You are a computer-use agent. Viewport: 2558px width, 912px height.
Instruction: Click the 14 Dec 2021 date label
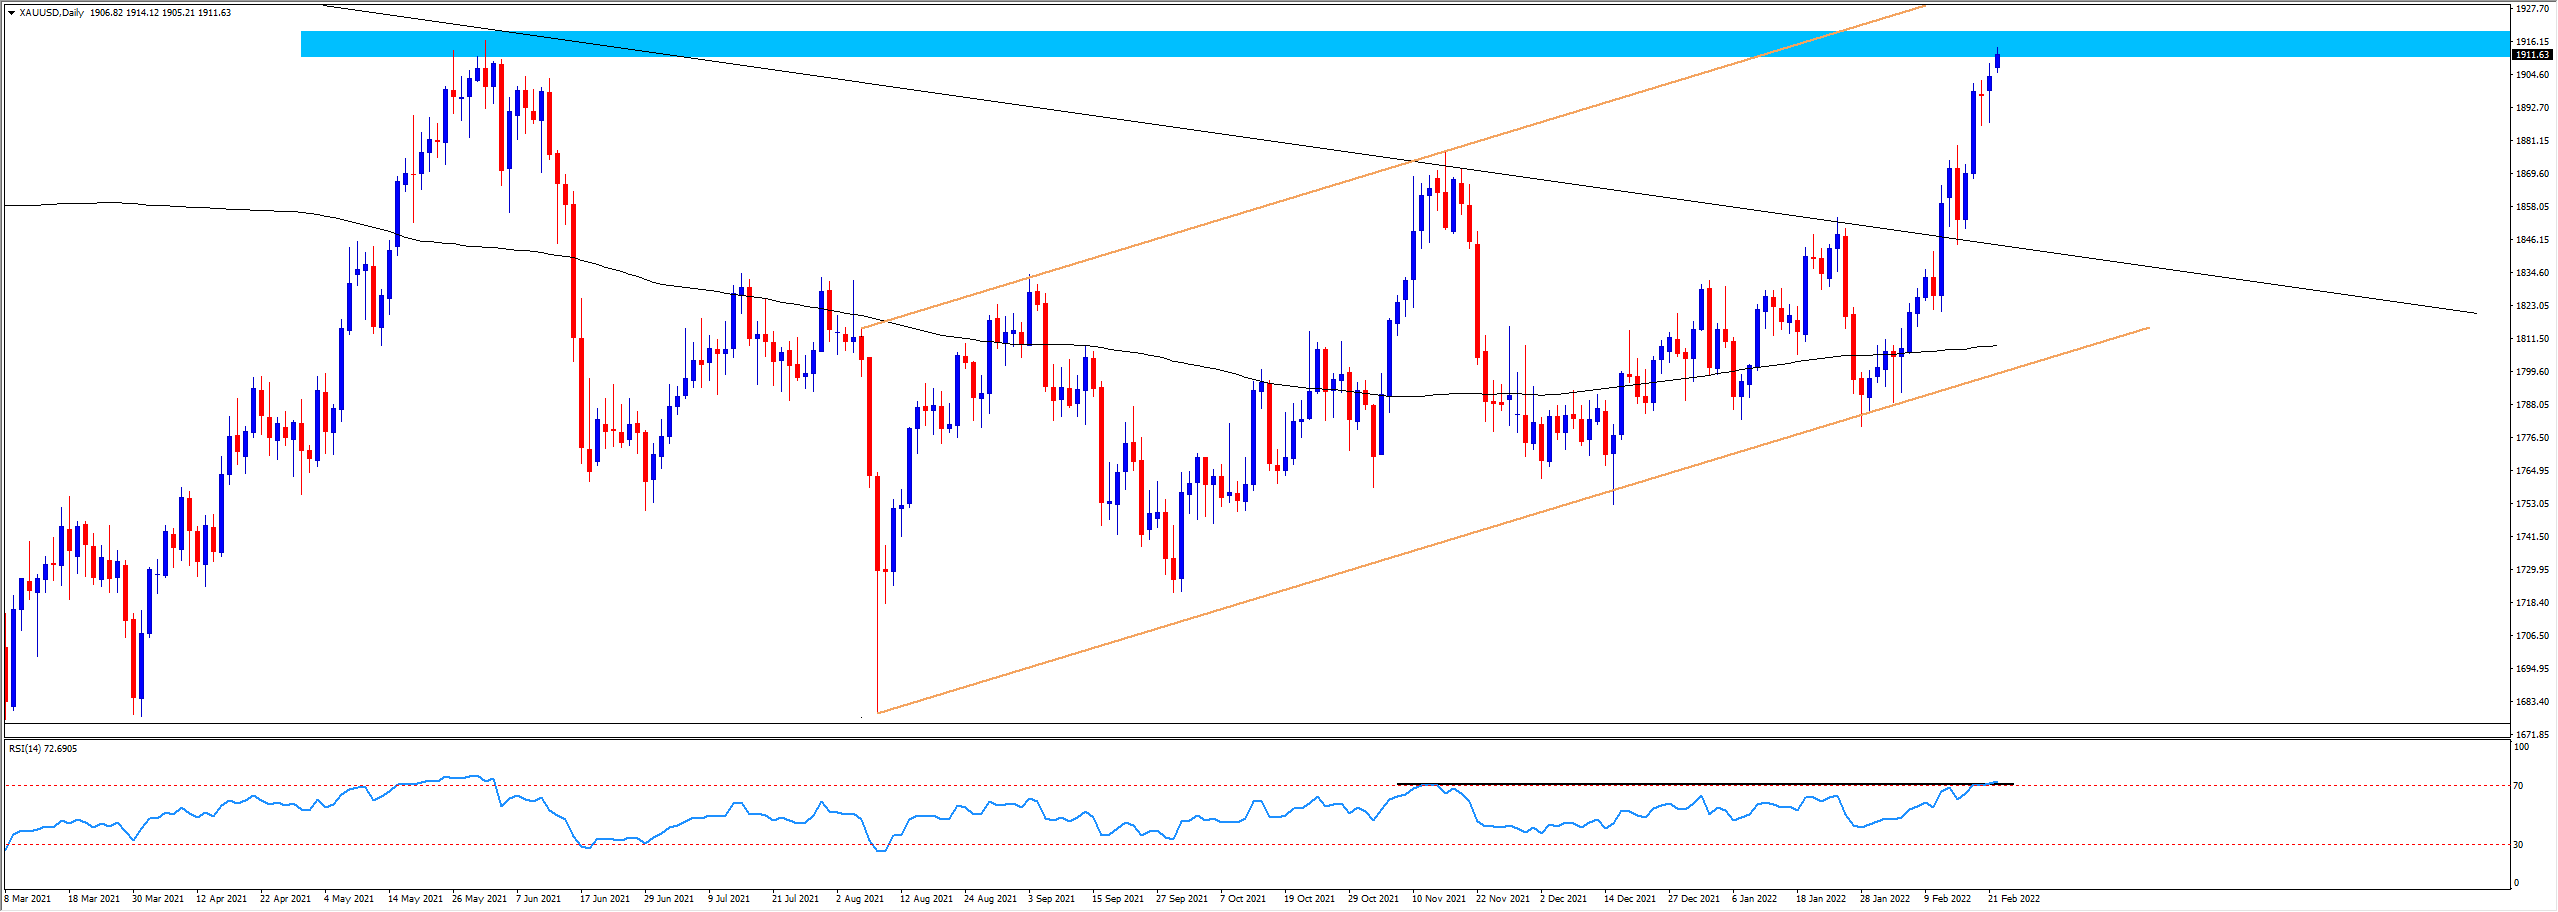(1629, 899)
